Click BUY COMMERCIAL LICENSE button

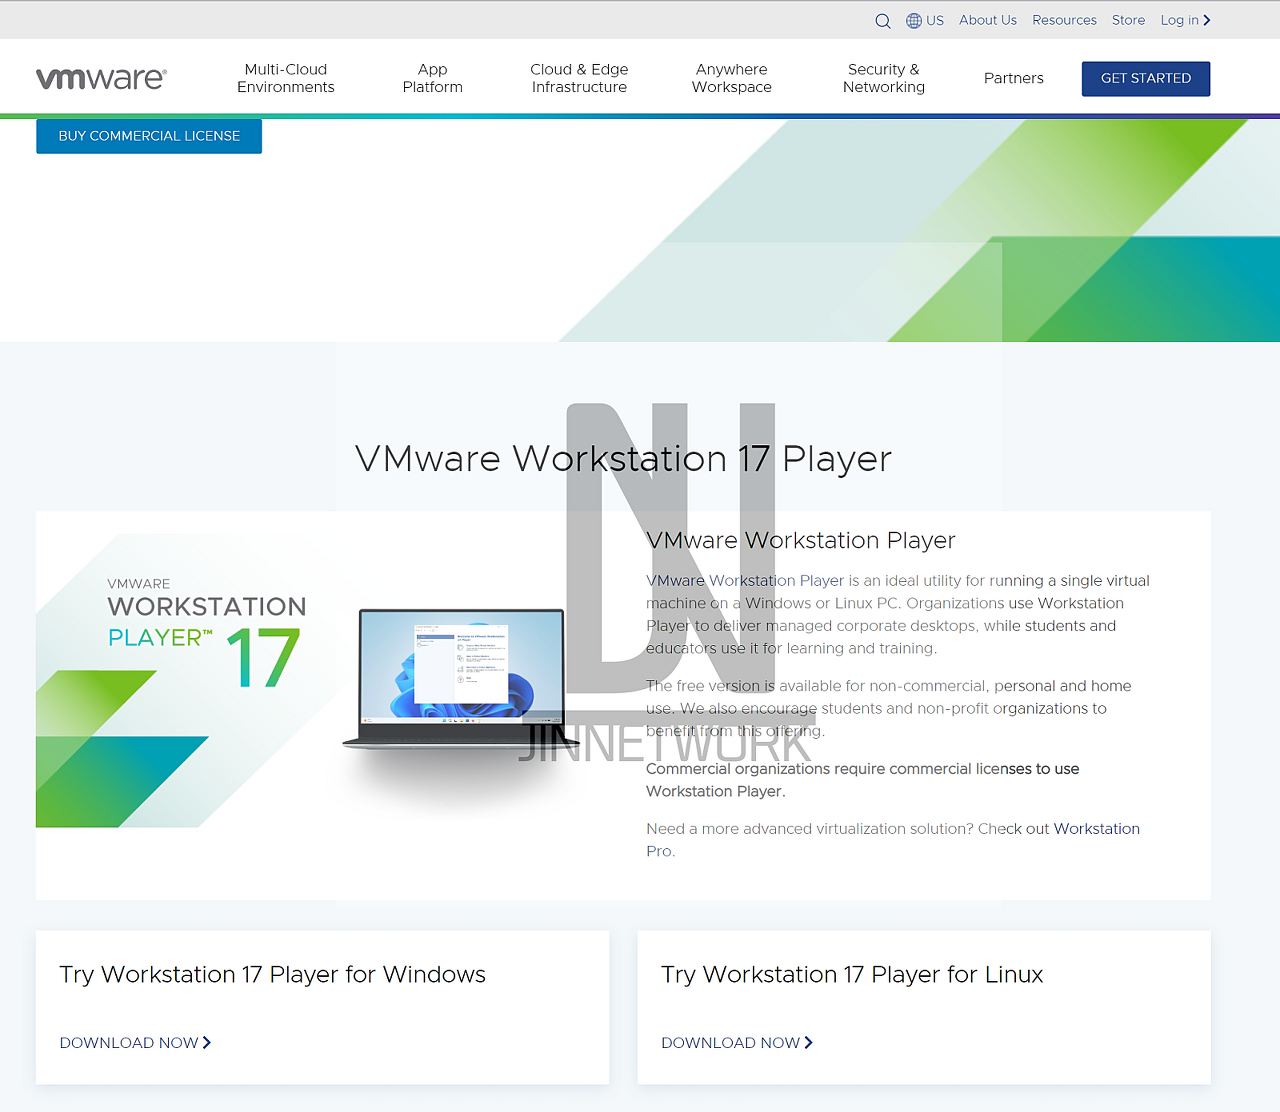tap(149, 136)
